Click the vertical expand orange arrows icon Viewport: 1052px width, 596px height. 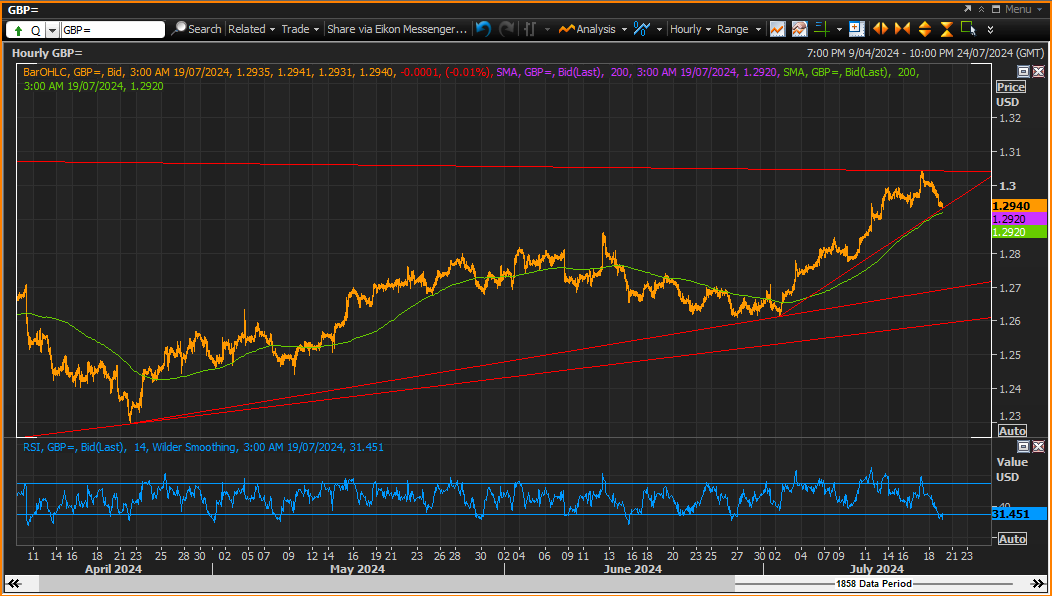pyautogui.click(x=925, y=29)
